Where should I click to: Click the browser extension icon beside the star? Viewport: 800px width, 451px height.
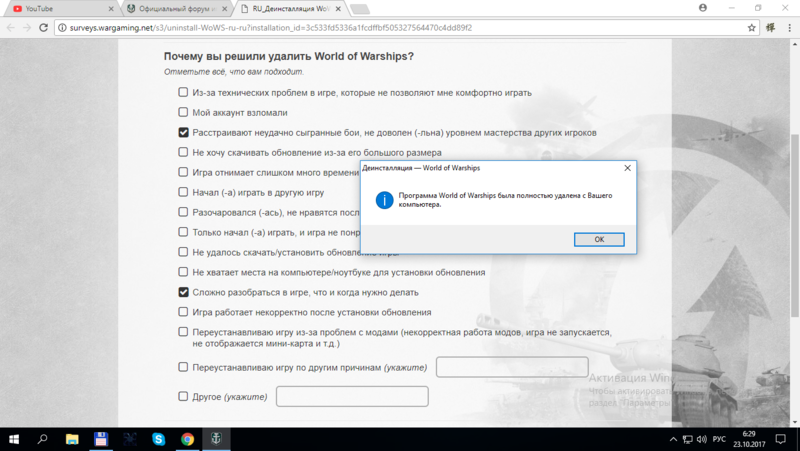[770, 28]
